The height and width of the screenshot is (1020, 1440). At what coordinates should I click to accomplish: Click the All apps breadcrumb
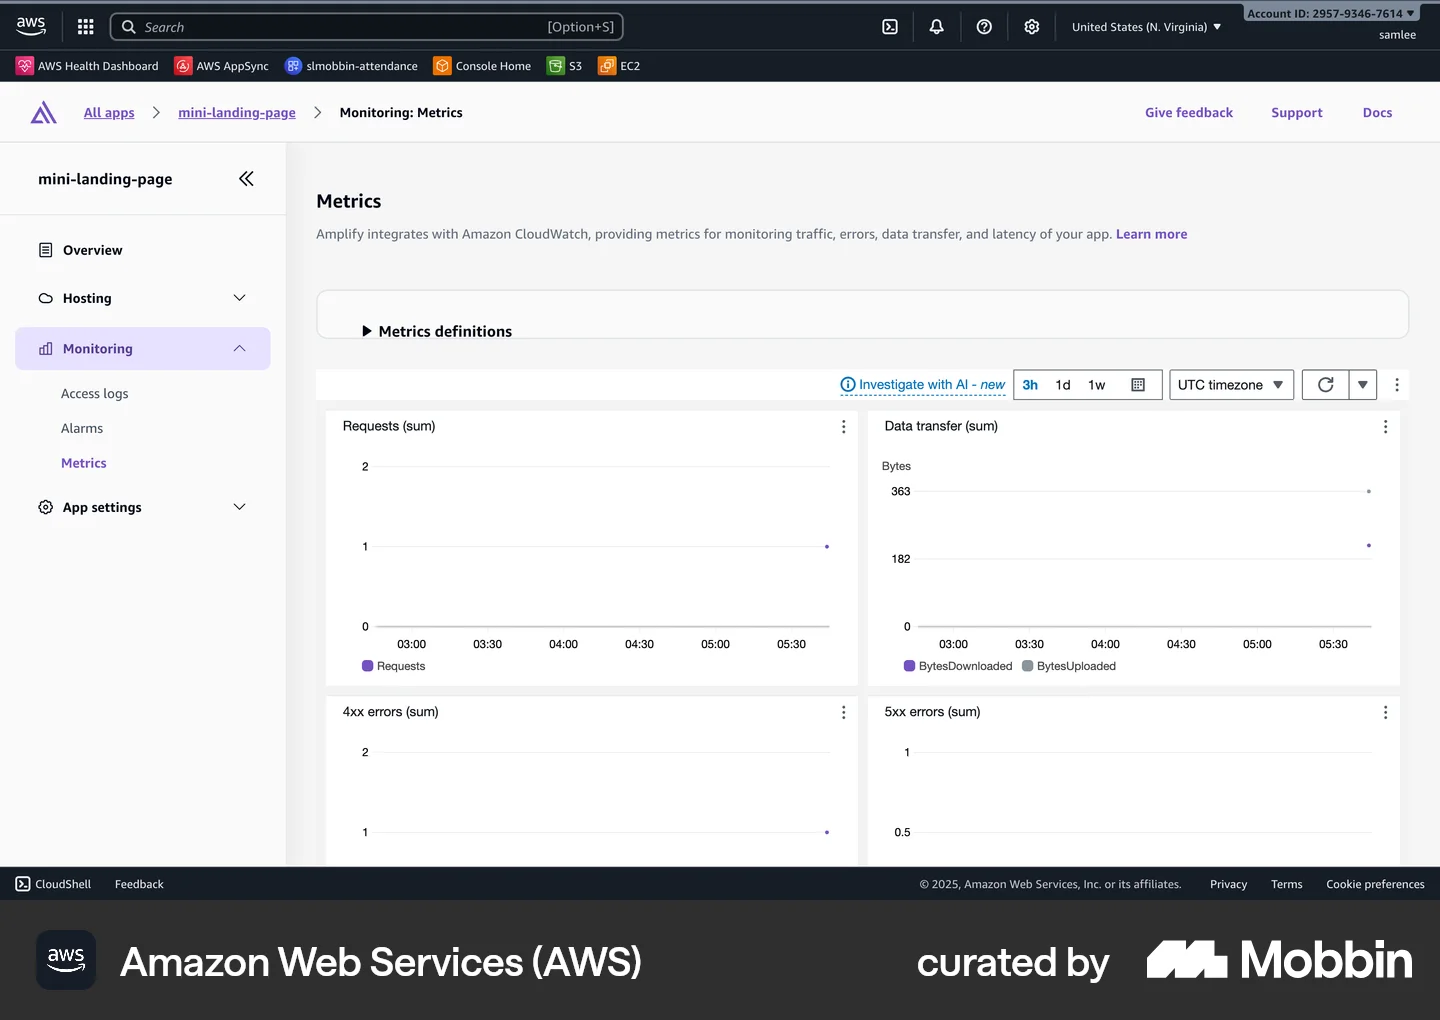point(109,113)
